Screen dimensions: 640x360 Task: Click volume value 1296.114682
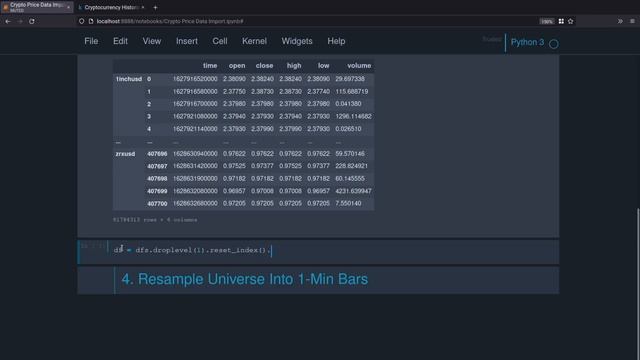[x=353, y=116]
